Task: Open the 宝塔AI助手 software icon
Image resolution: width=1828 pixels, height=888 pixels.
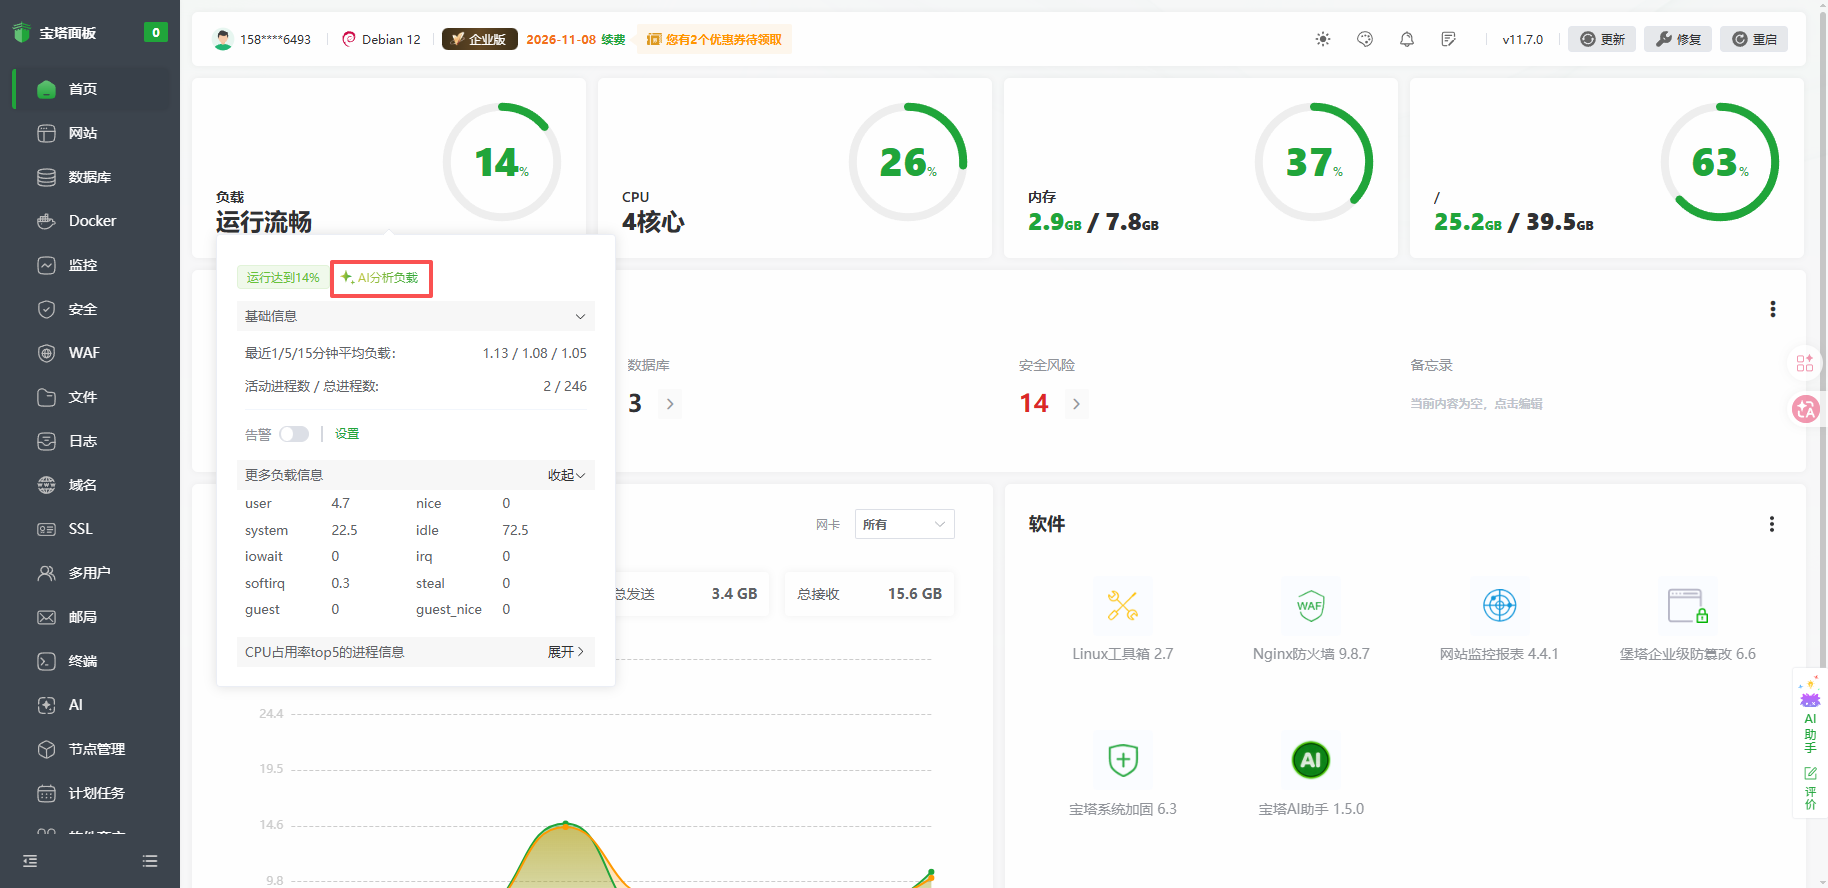Action: coord(1310,760)
